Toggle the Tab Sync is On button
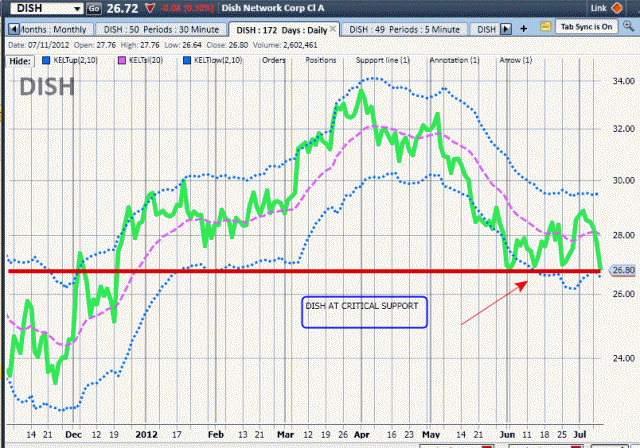Screen dimensions: 640x448 click(x=586, y=27)
